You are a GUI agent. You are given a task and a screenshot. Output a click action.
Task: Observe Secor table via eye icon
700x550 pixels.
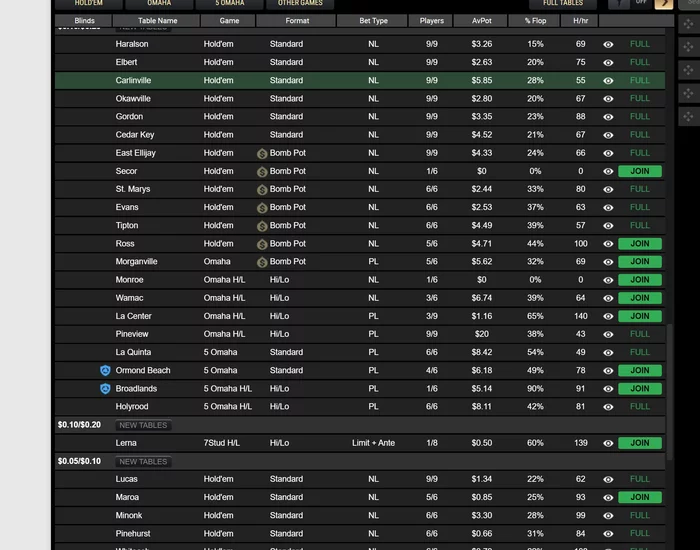[x=608, y=171]
